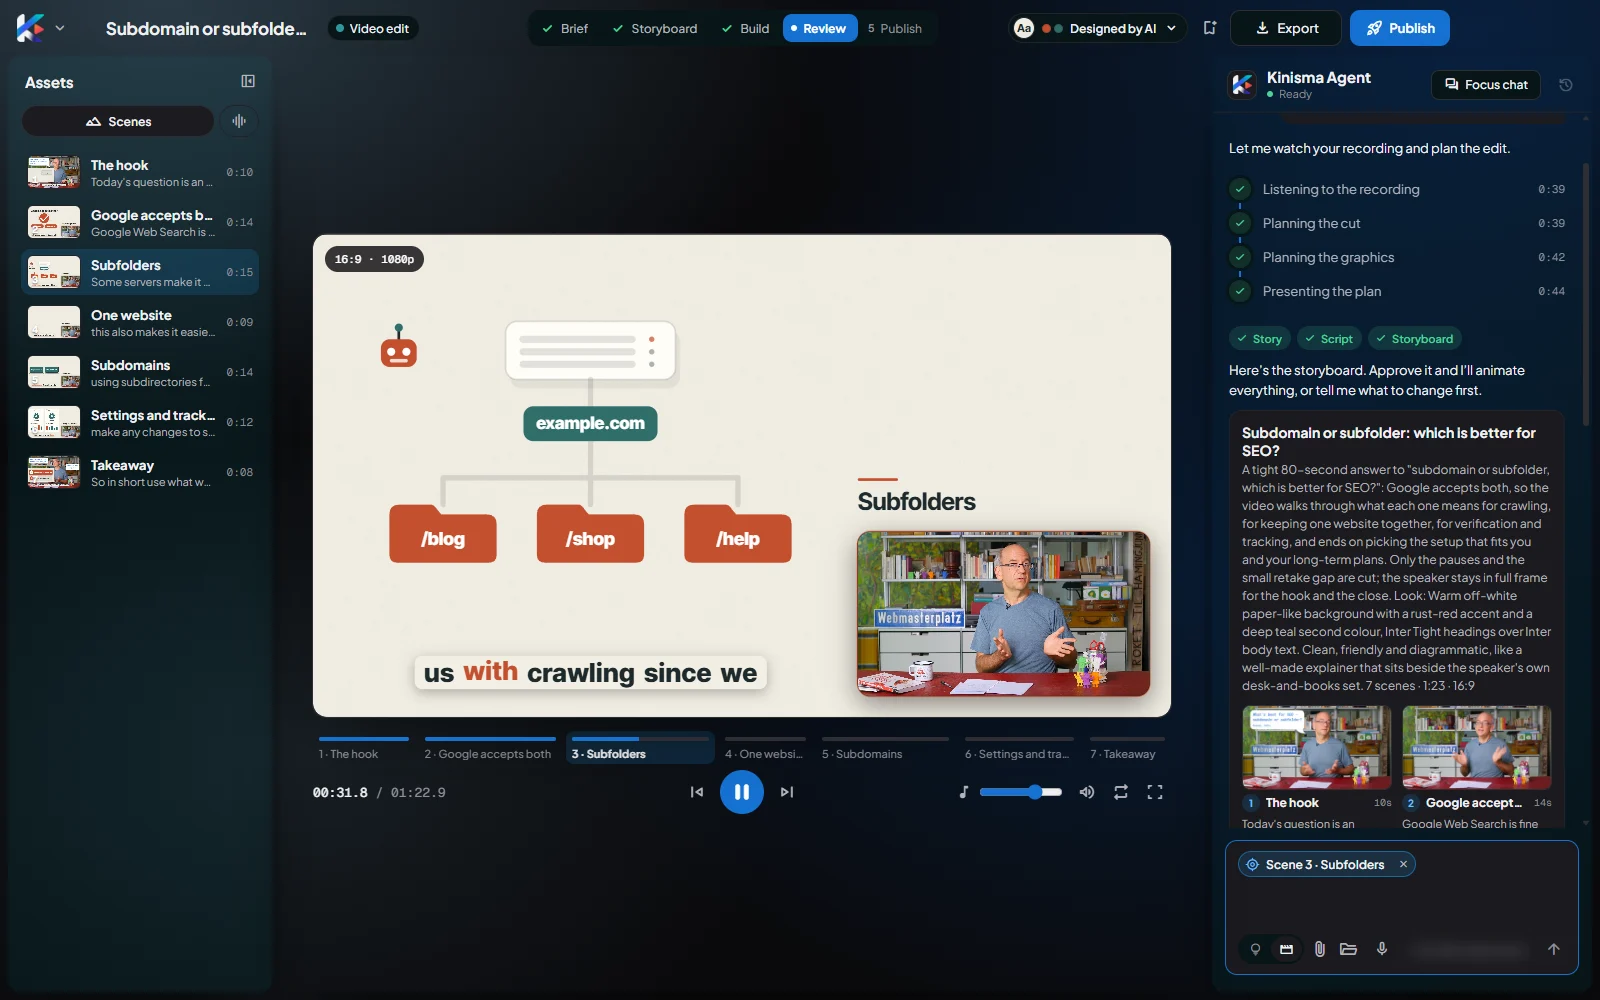Screen dimensions: 1600x1000
Task: Select the Scenes assets tab
Action: tap(118, 121)
